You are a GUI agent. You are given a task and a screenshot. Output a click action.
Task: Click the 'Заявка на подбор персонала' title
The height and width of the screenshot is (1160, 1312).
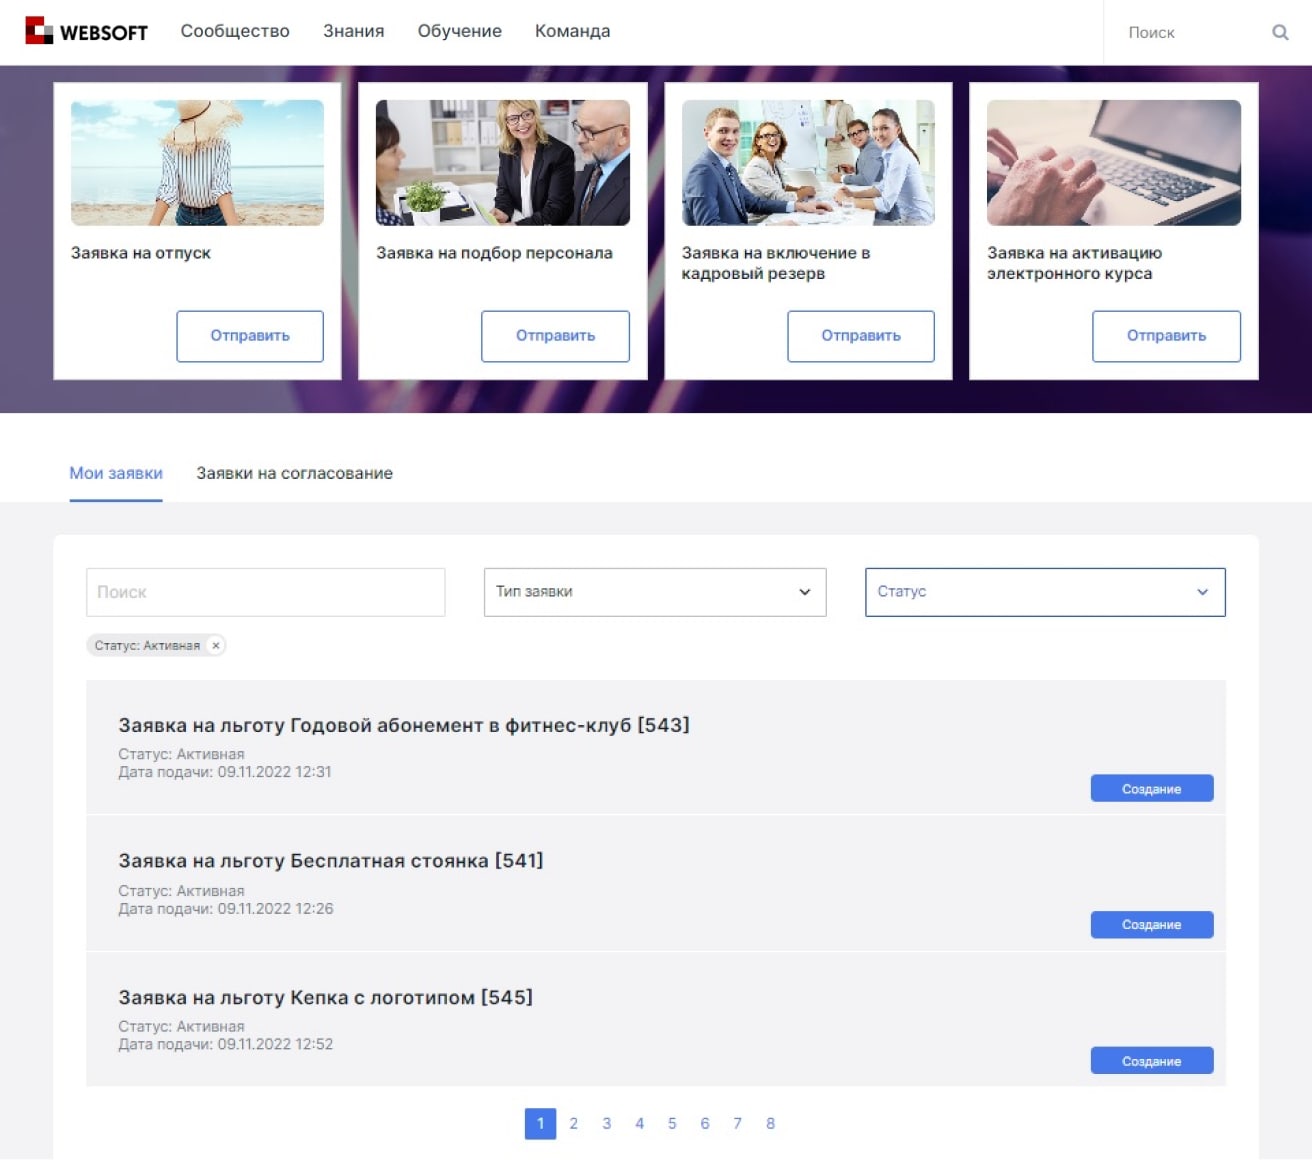(x=494, y=253)
